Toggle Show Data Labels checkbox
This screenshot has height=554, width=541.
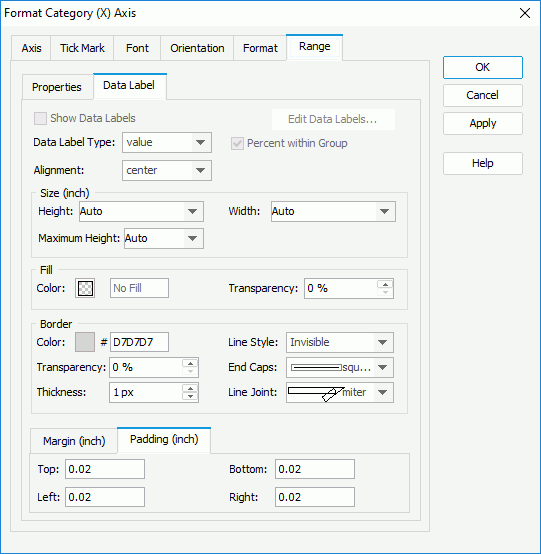[x=40, y=118]
